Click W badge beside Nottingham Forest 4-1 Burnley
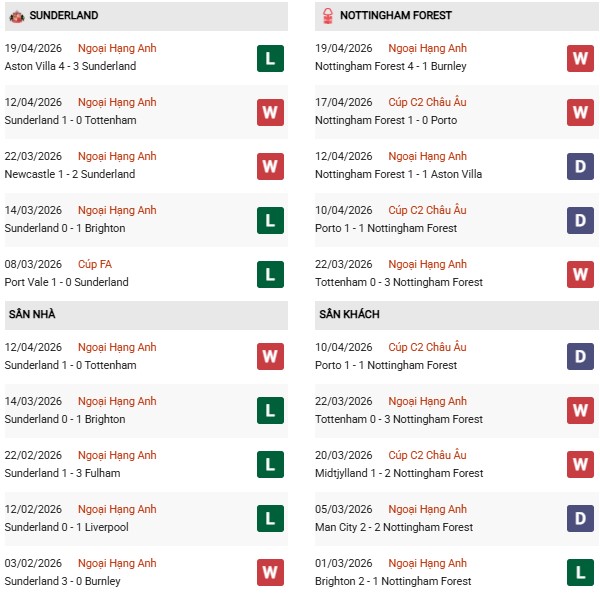Viewport: 600px width, 594px height. point(581,58)
